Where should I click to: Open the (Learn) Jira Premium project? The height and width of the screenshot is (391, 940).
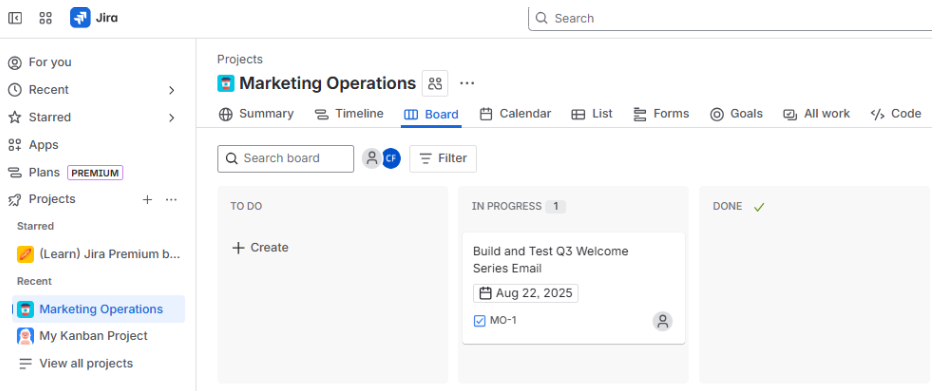pos(98,254)
